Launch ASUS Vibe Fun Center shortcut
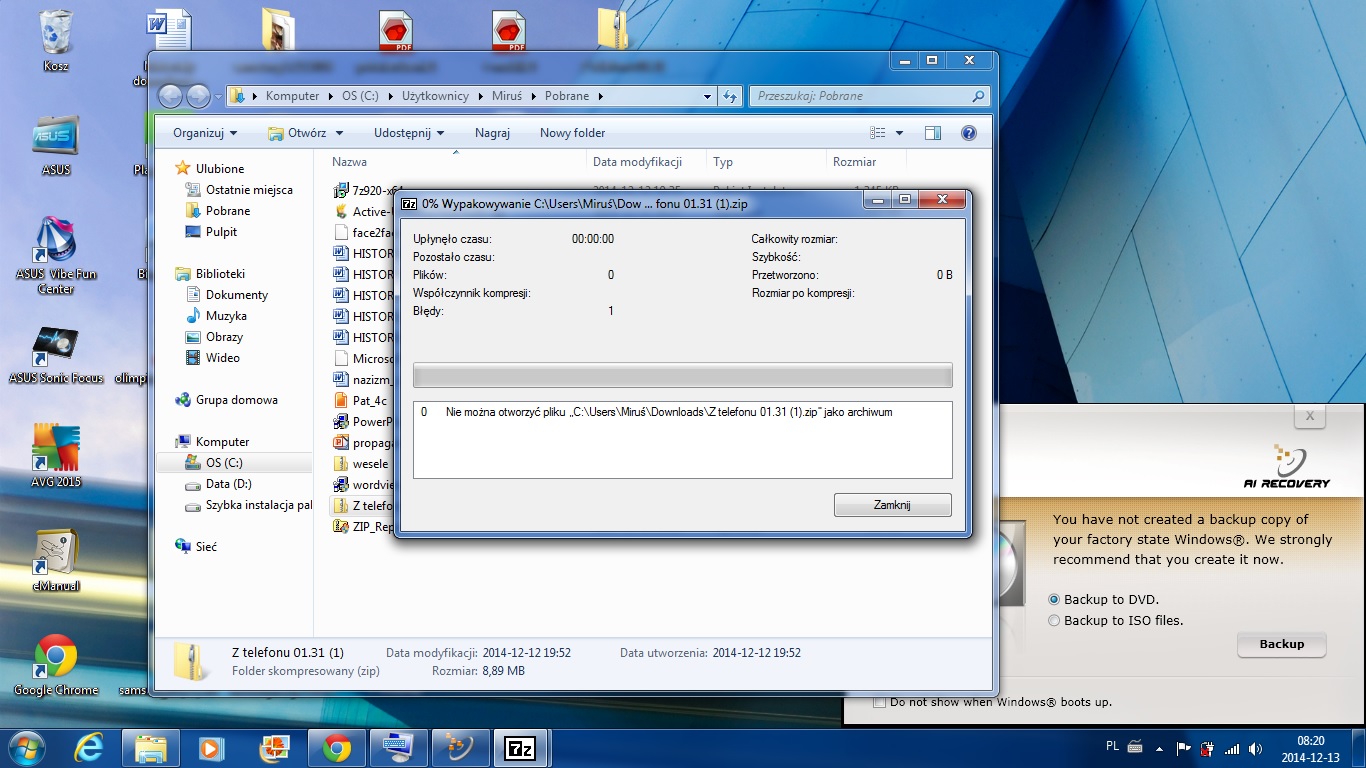This screenshot has width=1366, height=768. 56,256
